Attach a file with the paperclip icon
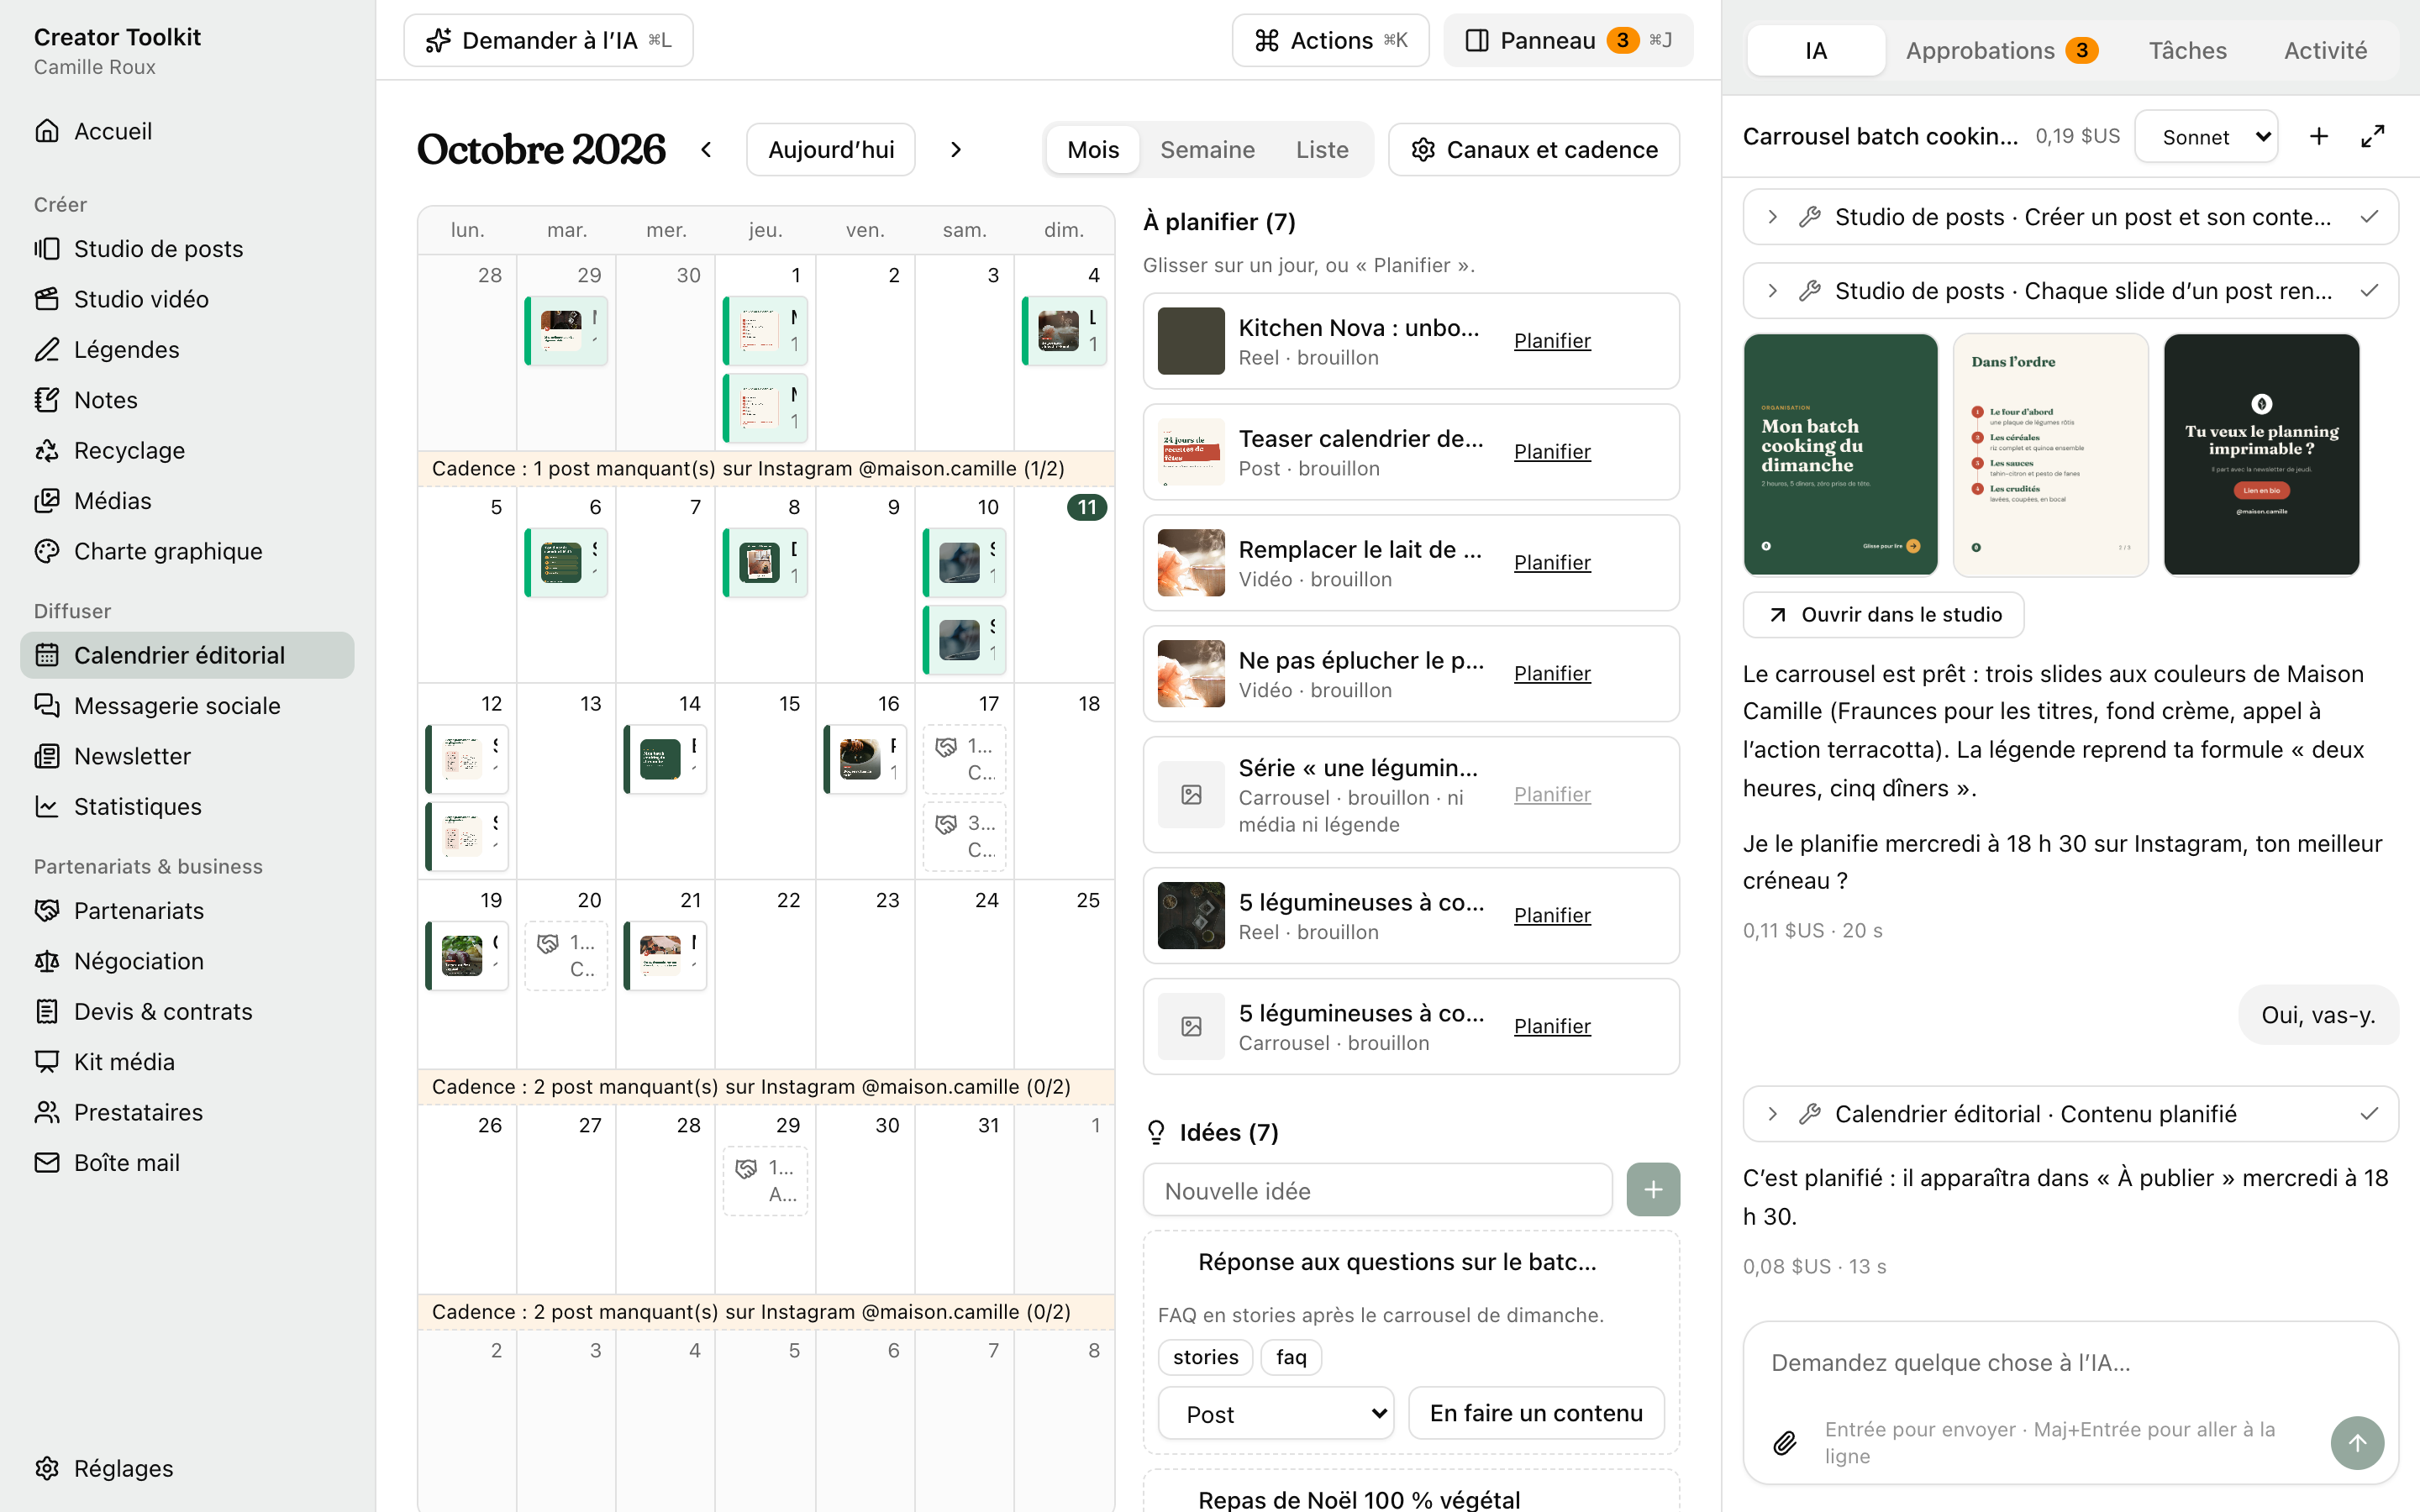2420x1512 pixels. point(1785,1442)
